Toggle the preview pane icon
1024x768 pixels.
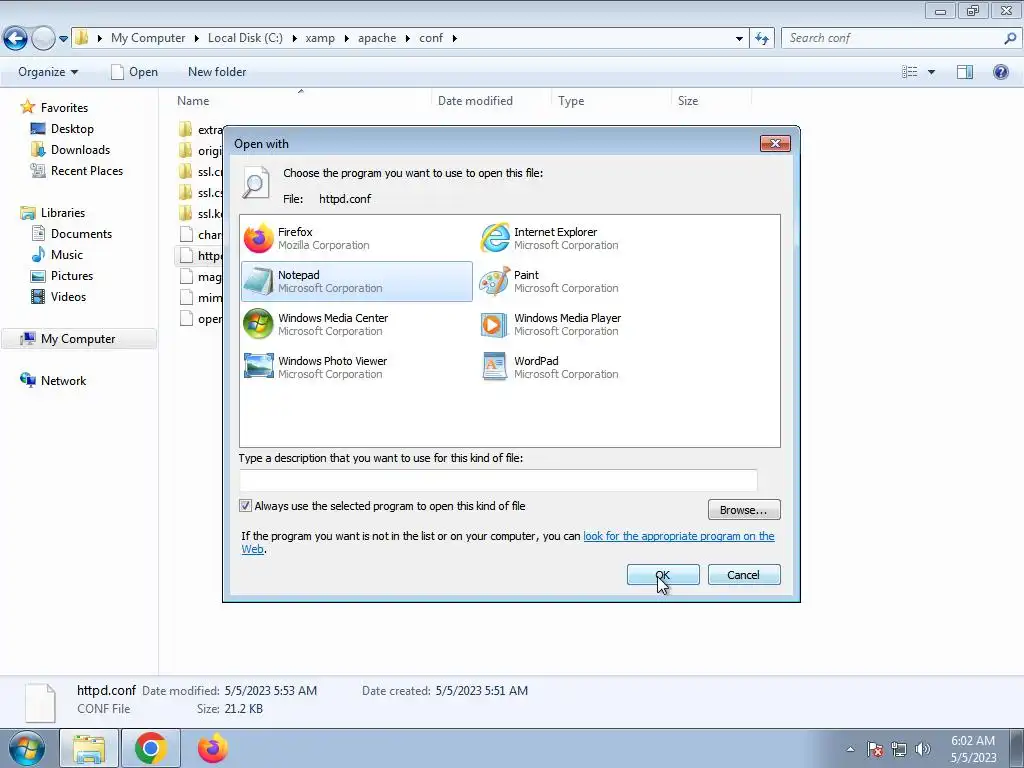click(x=965, y=72)
